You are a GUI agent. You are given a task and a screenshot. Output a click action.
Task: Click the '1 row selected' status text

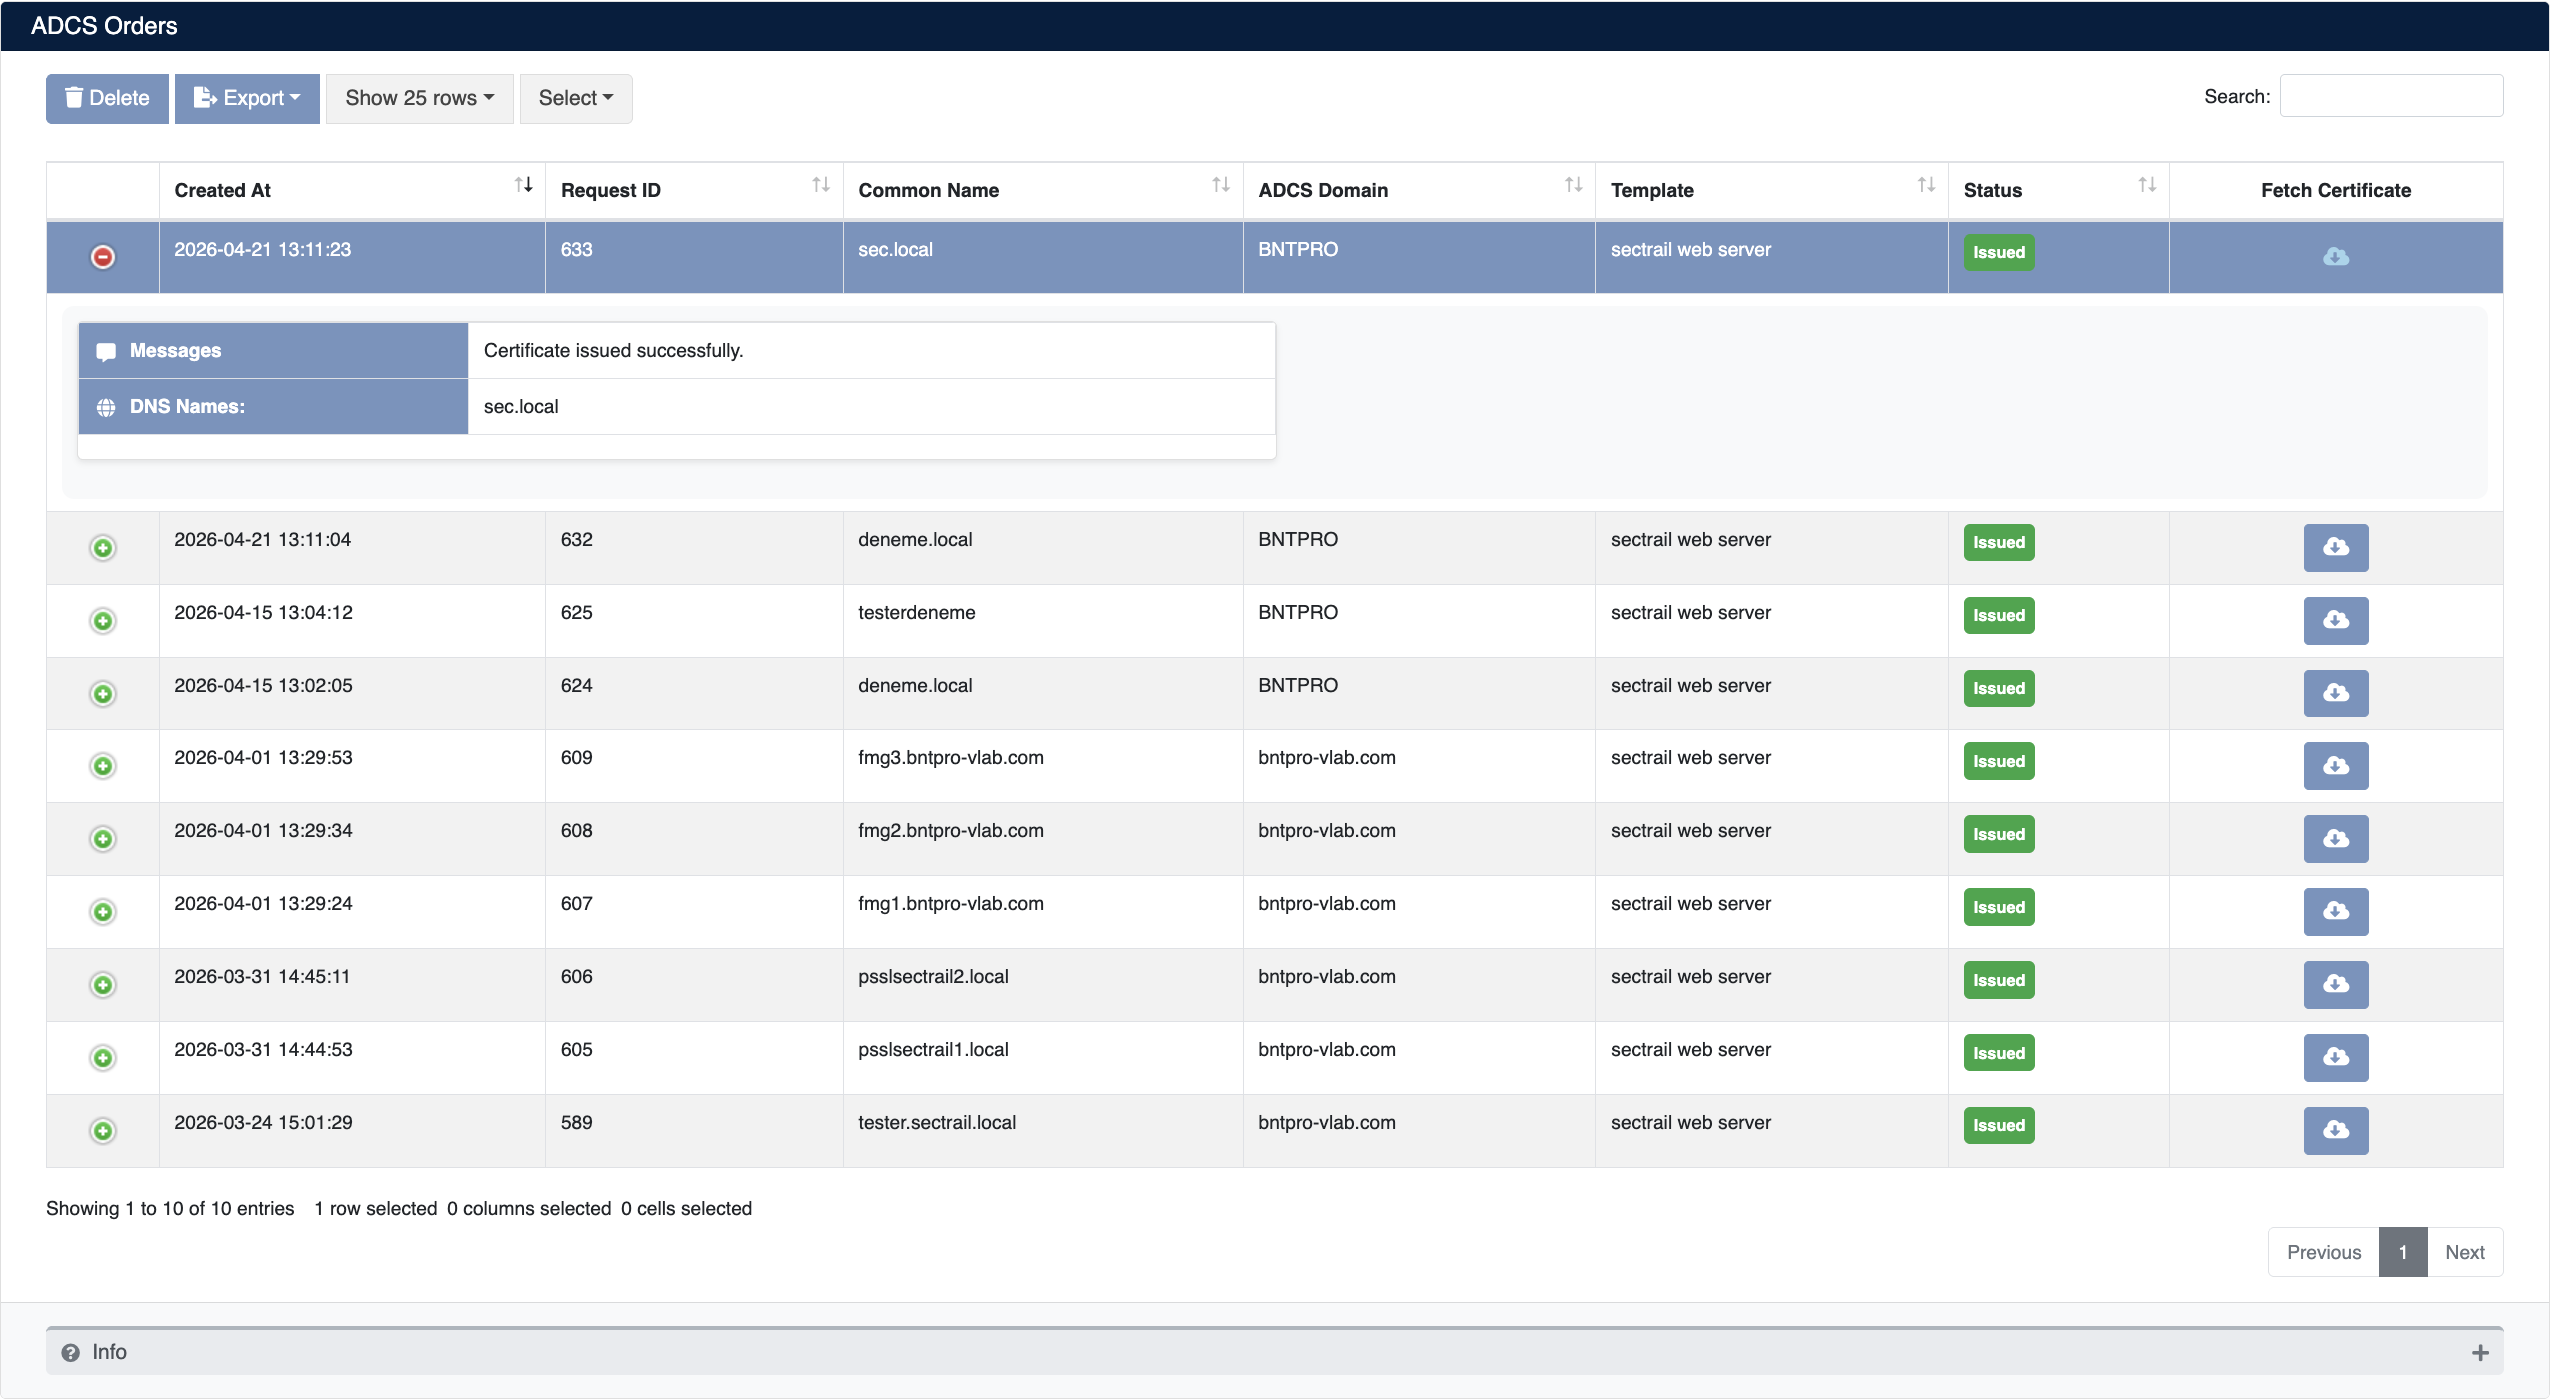point(375,1209)
